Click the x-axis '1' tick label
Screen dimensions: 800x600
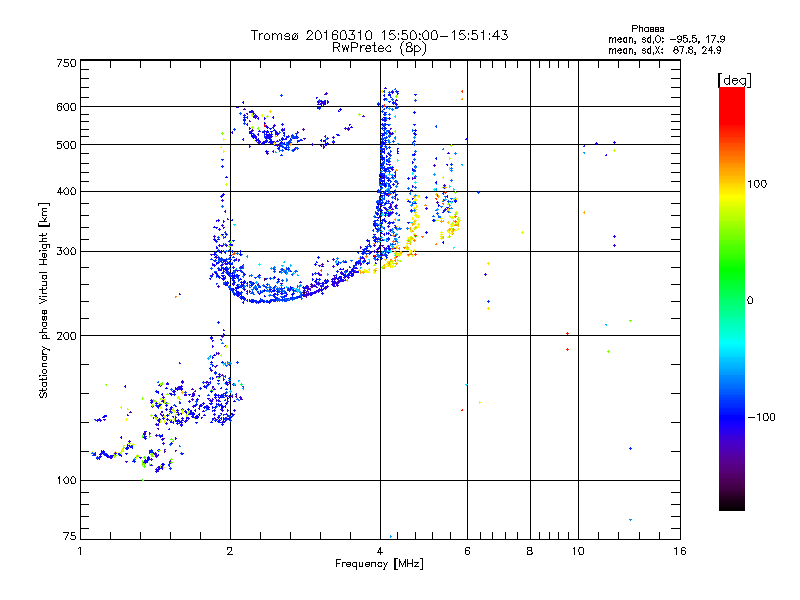click(x=80, y=551)
